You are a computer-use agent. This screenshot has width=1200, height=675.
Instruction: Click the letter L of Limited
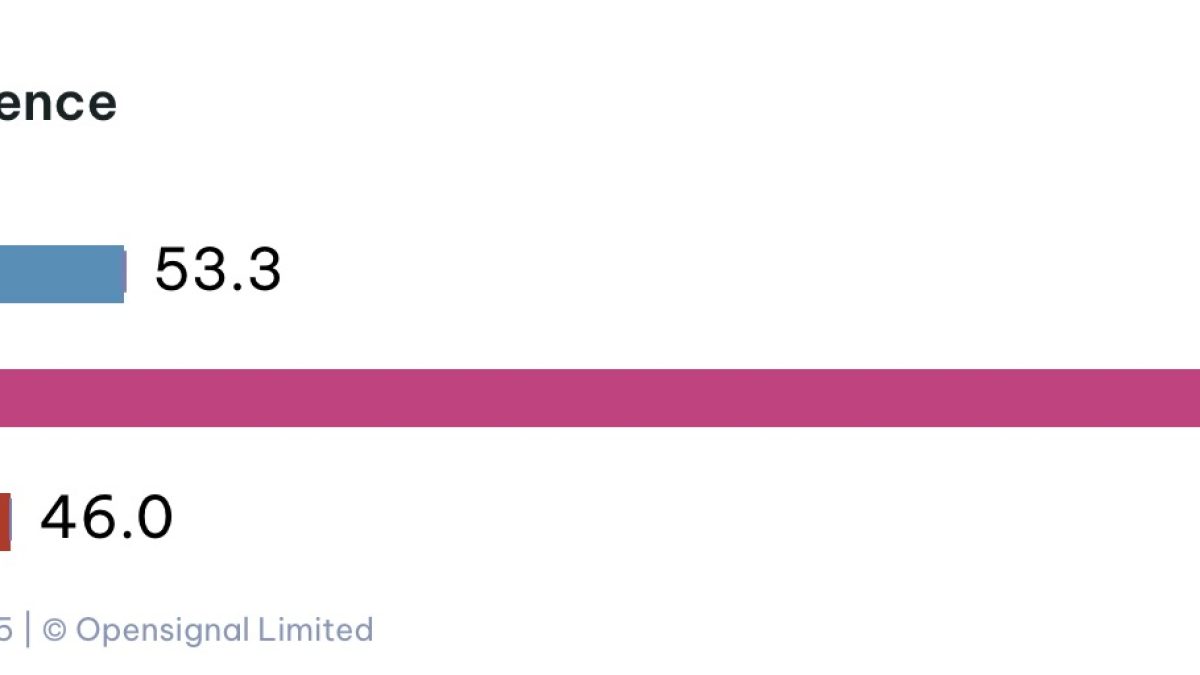click(x=266, y=630)
